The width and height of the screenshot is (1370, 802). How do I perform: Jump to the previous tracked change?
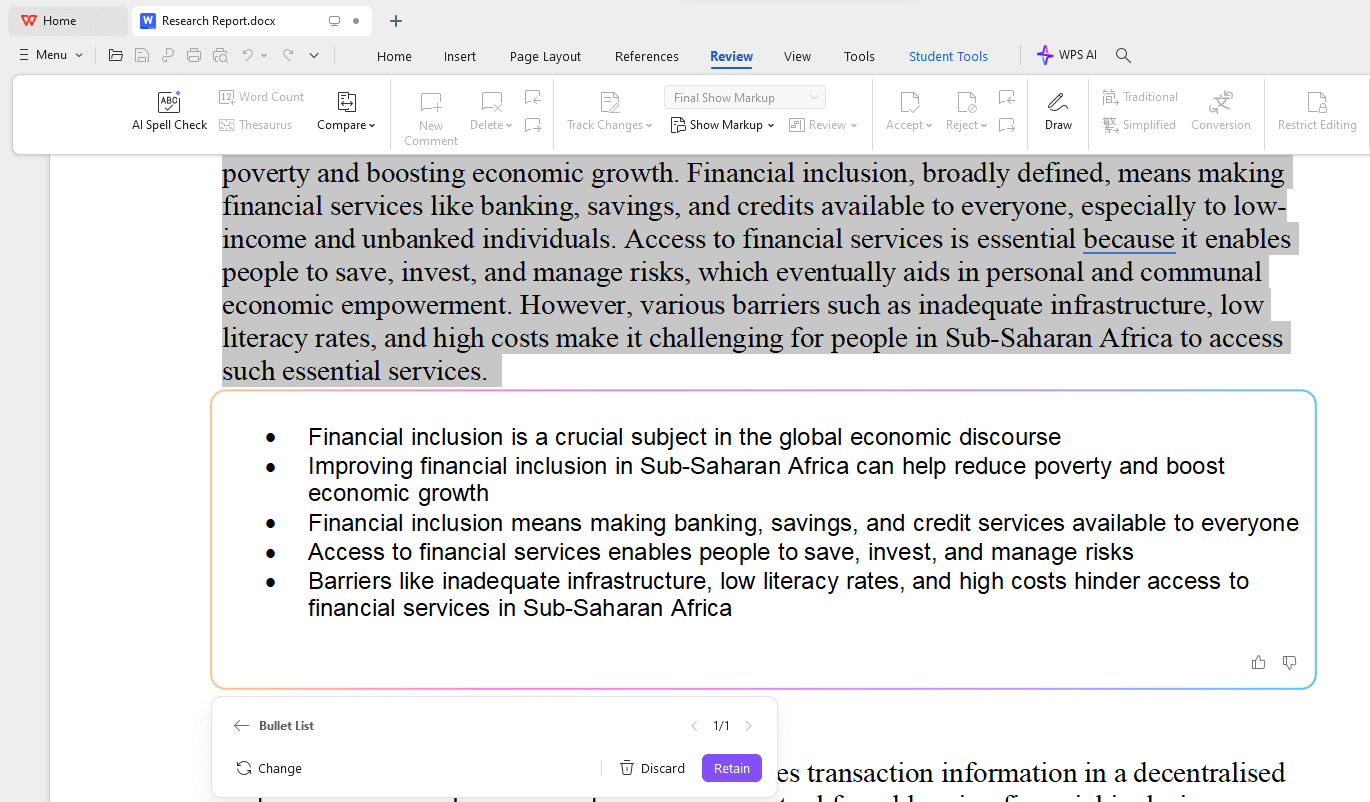(x=1007, y=97)
